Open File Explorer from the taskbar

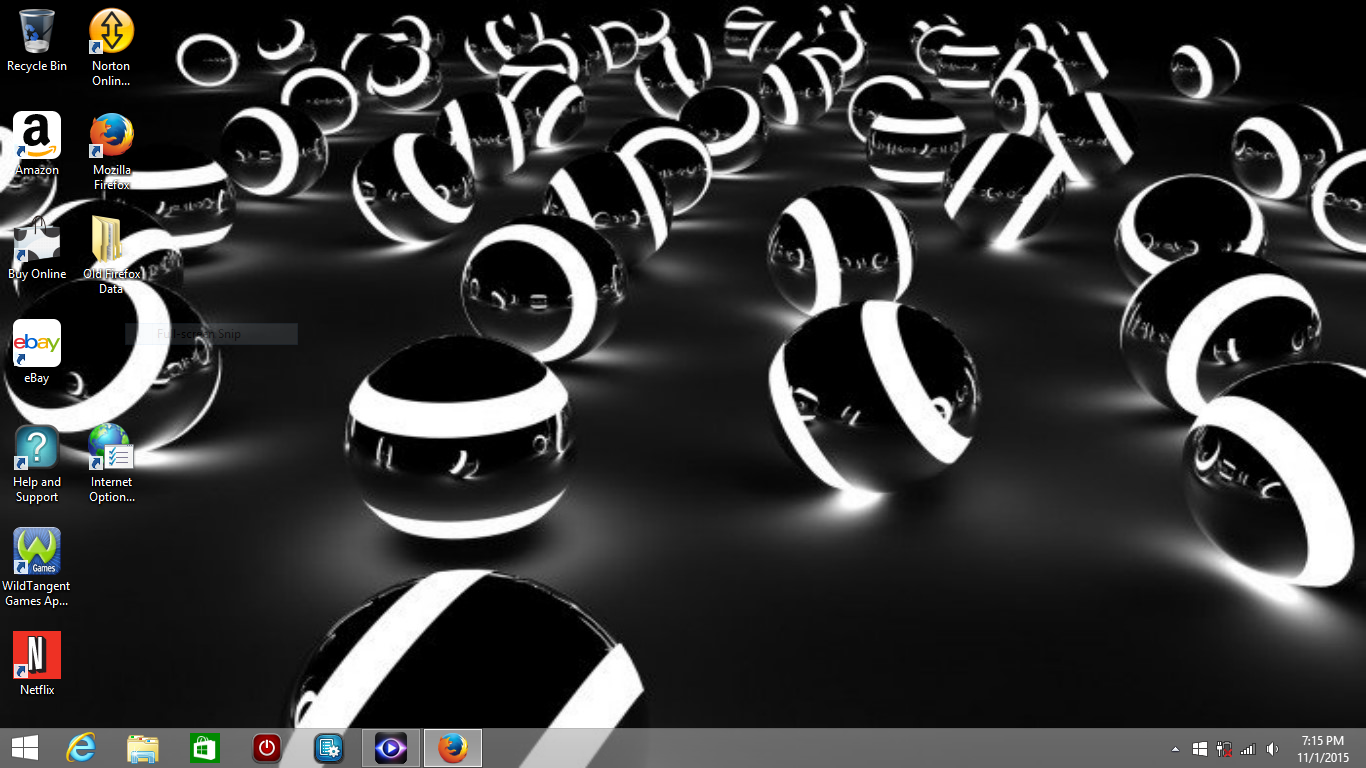pyautogui.click(x=143, y=748)
